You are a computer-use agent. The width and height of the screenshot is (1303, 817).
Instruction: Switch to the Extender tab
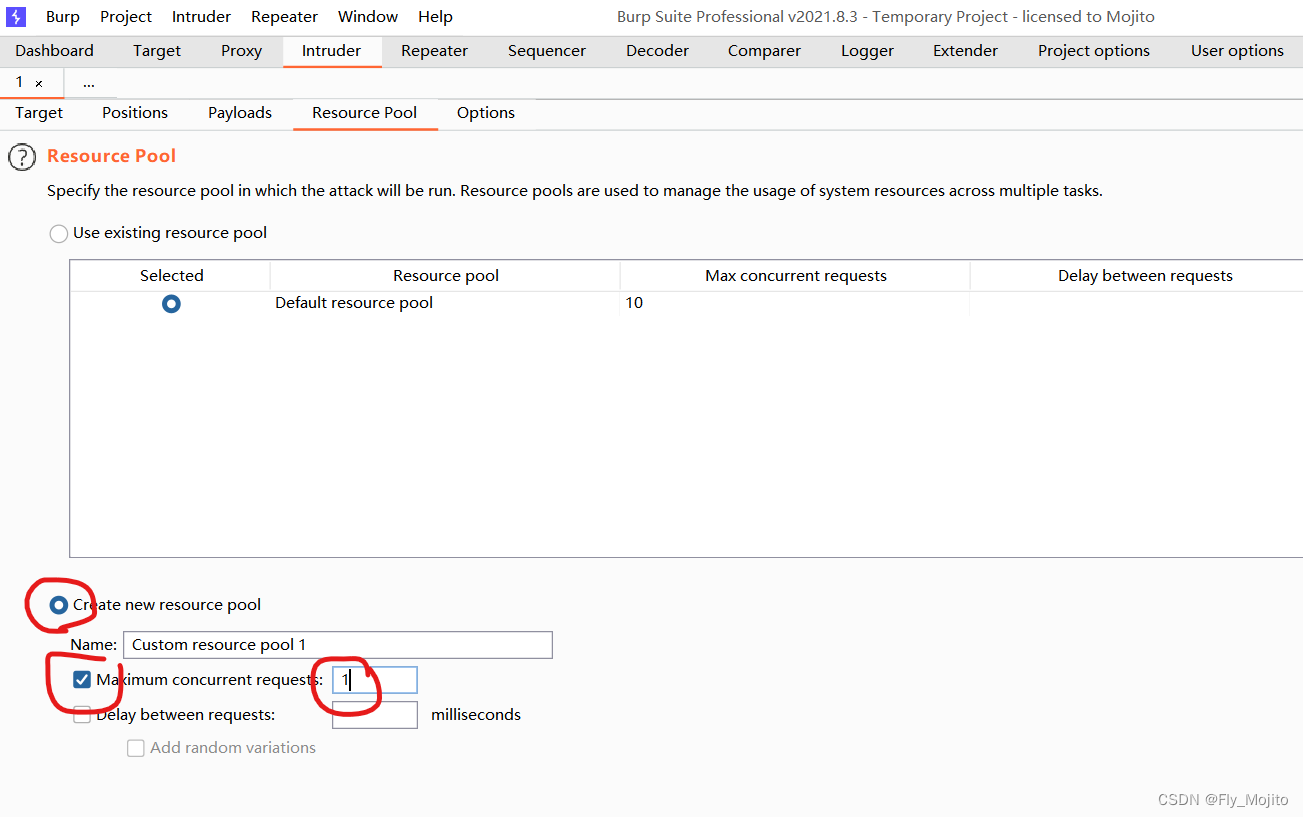coord(965,51)
